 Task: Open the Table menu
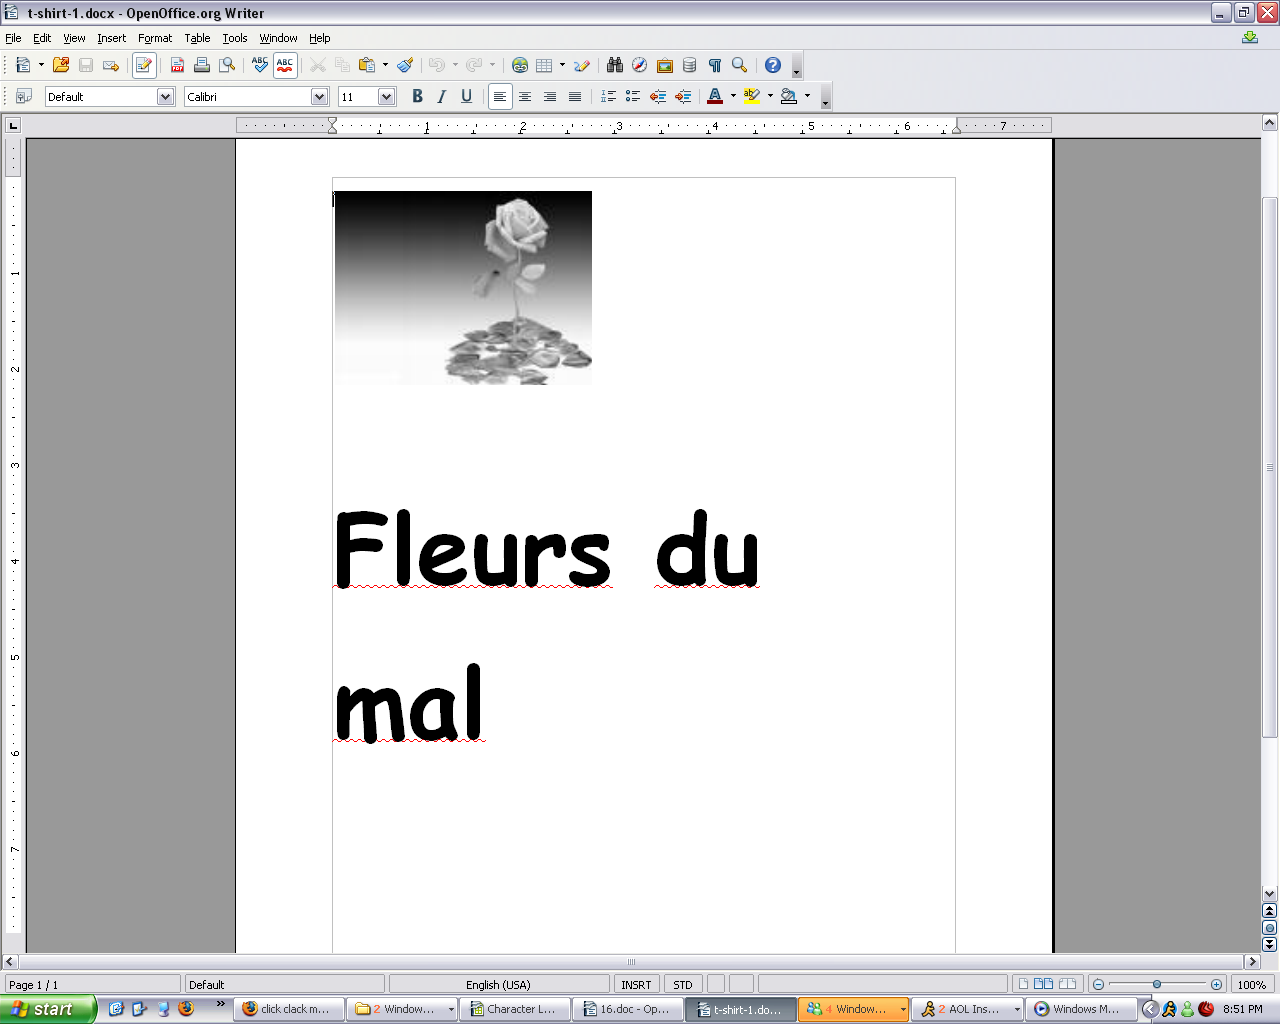pyautogui.click(x=197, y=38)
